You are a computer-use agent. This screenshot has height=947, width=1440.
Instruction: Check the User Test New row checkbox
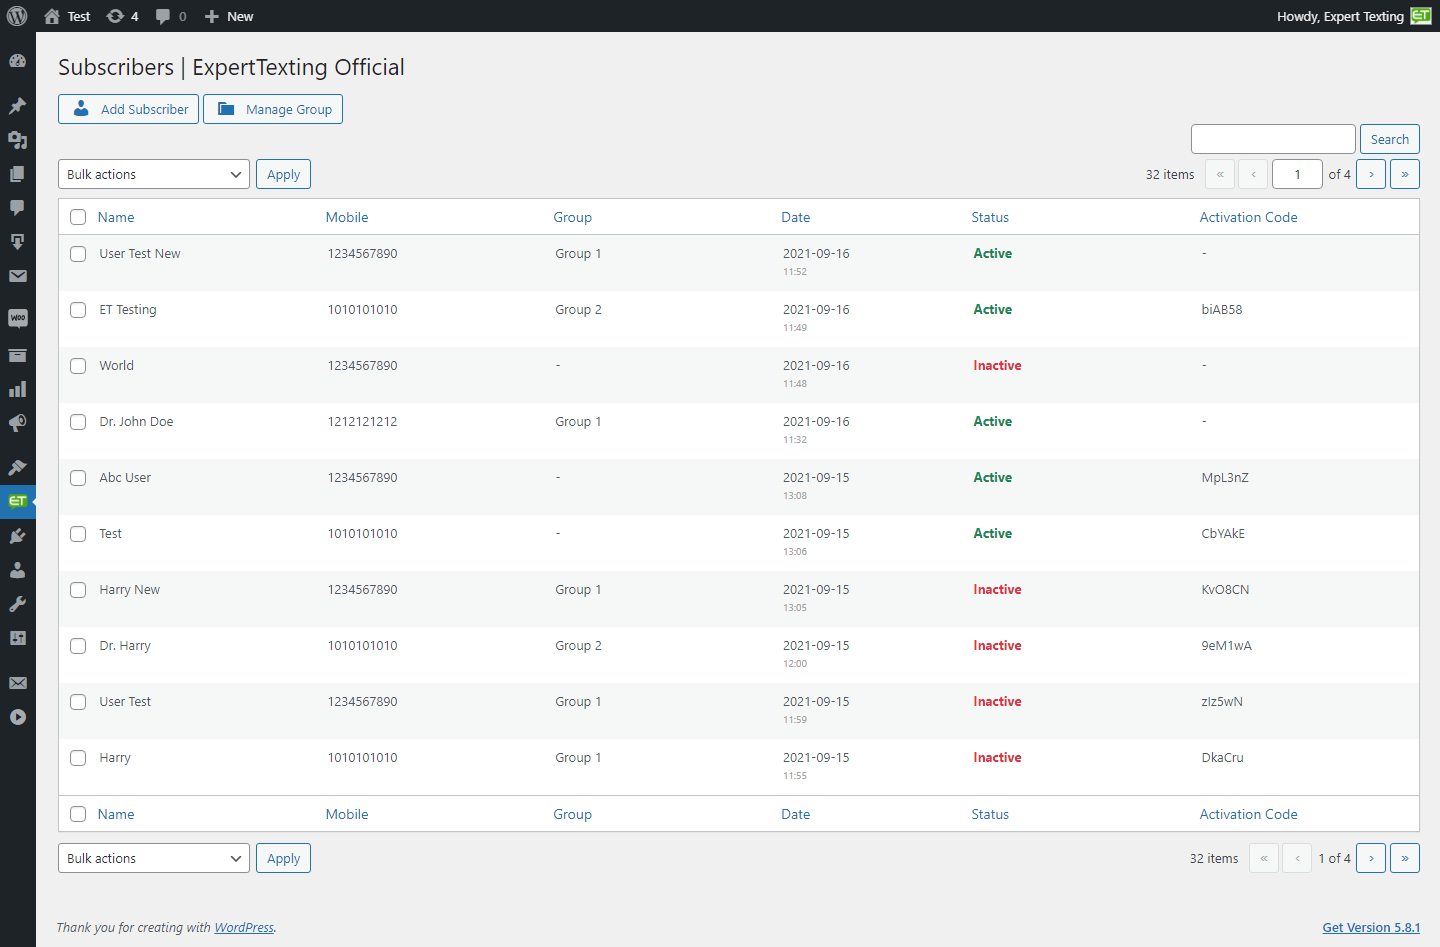point(78,254)
